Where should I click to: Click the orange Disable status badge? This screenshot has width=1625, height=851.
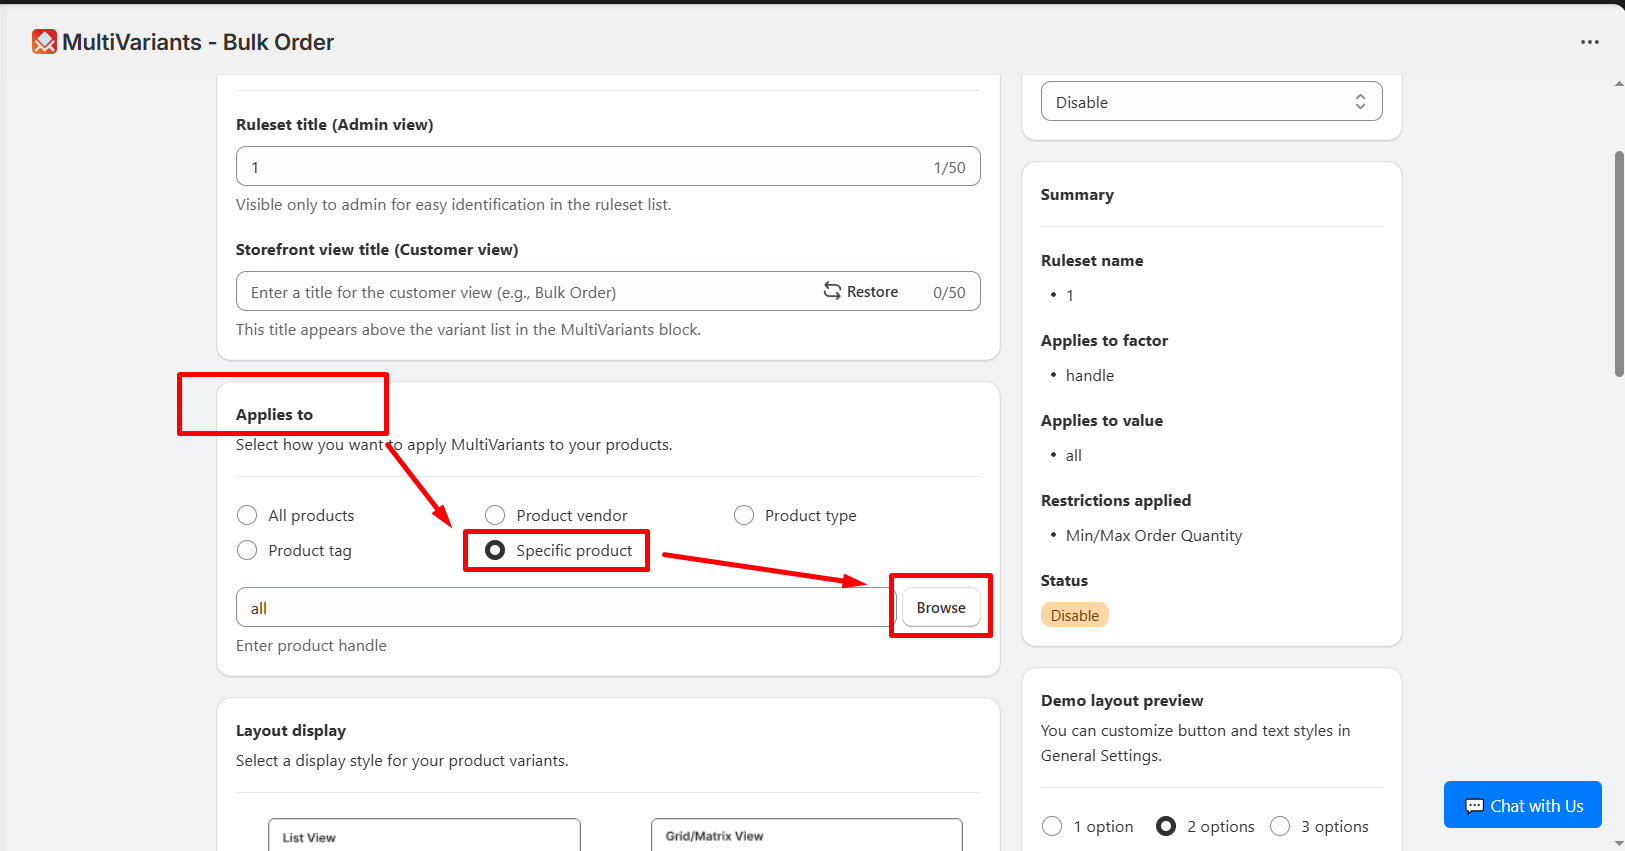click(x=1075, y=615)
